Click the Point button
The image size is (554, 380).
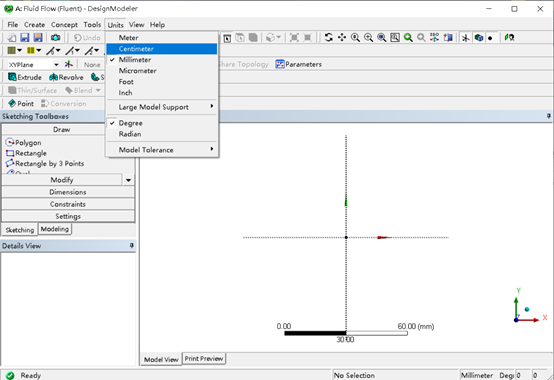coord(21,103)
